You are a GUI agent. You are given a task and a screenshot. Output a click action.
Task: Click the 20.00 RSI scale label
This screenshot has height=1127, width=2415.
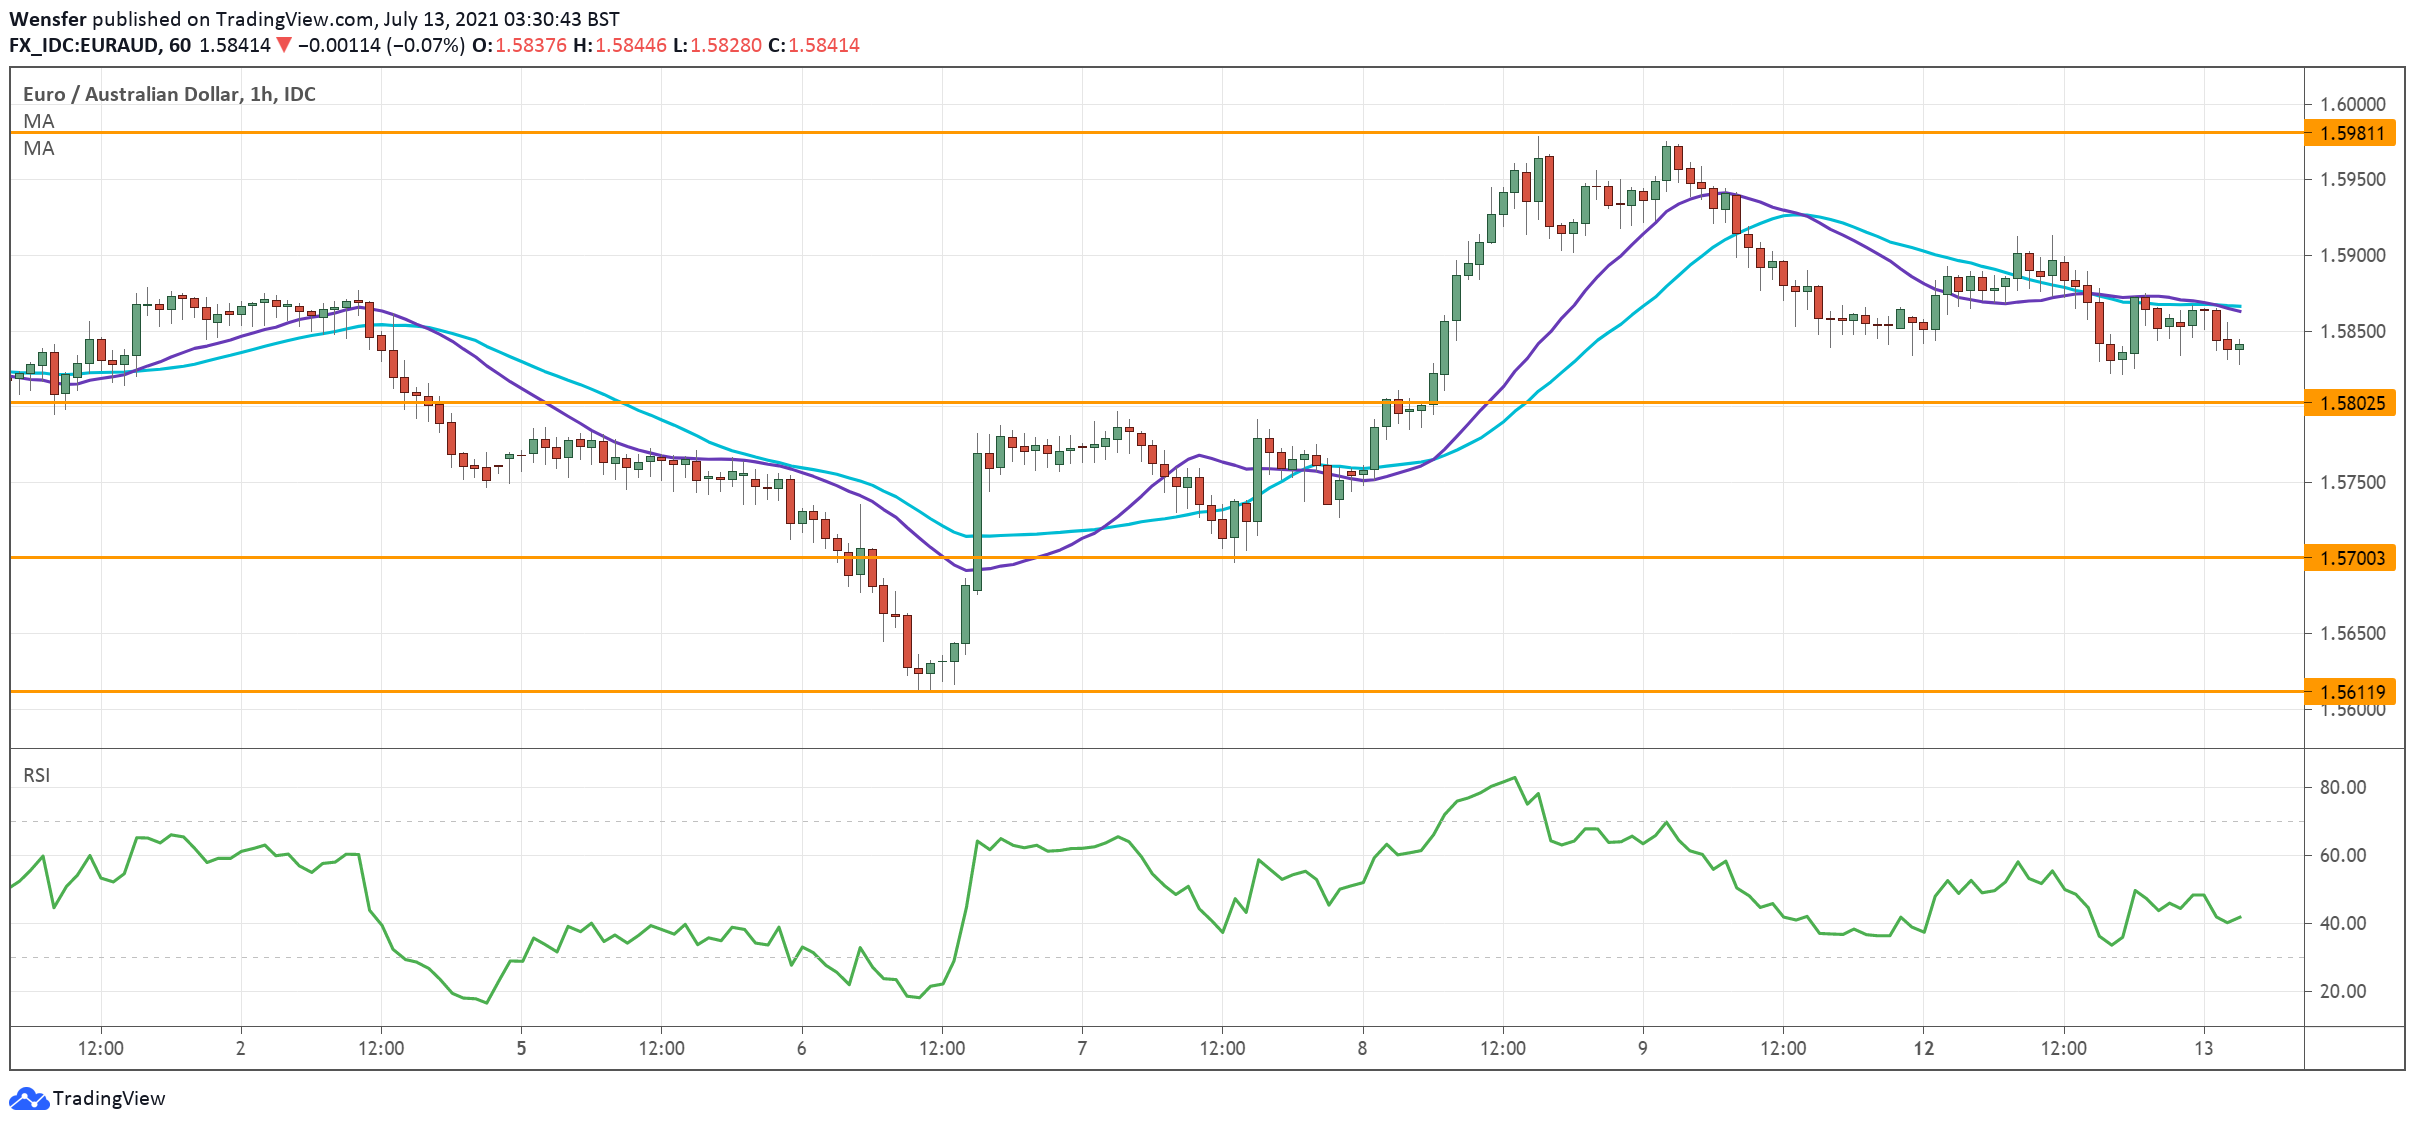(2342, 991)
